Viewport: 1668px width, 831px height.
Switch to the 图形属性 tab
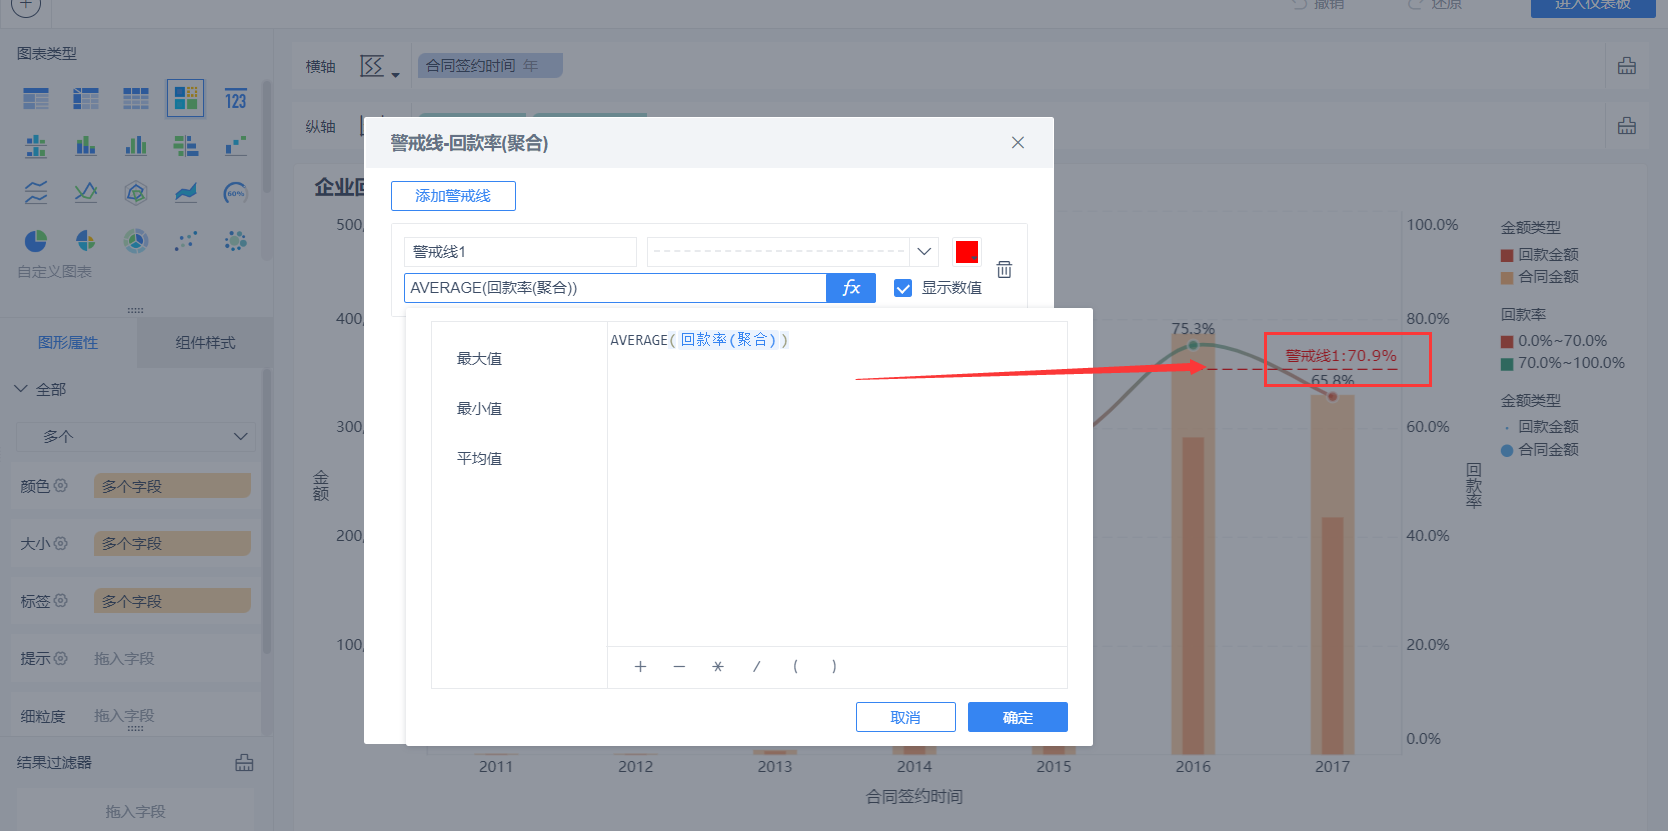pos(68,343)
